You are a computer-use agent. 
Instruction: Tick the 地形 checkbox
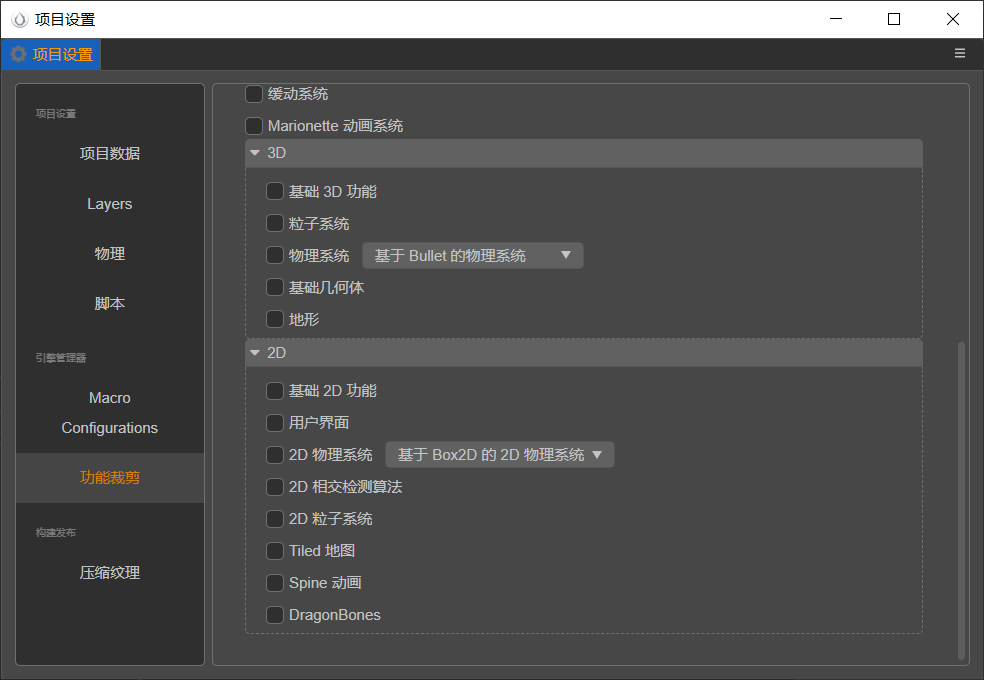pos(275,319)
